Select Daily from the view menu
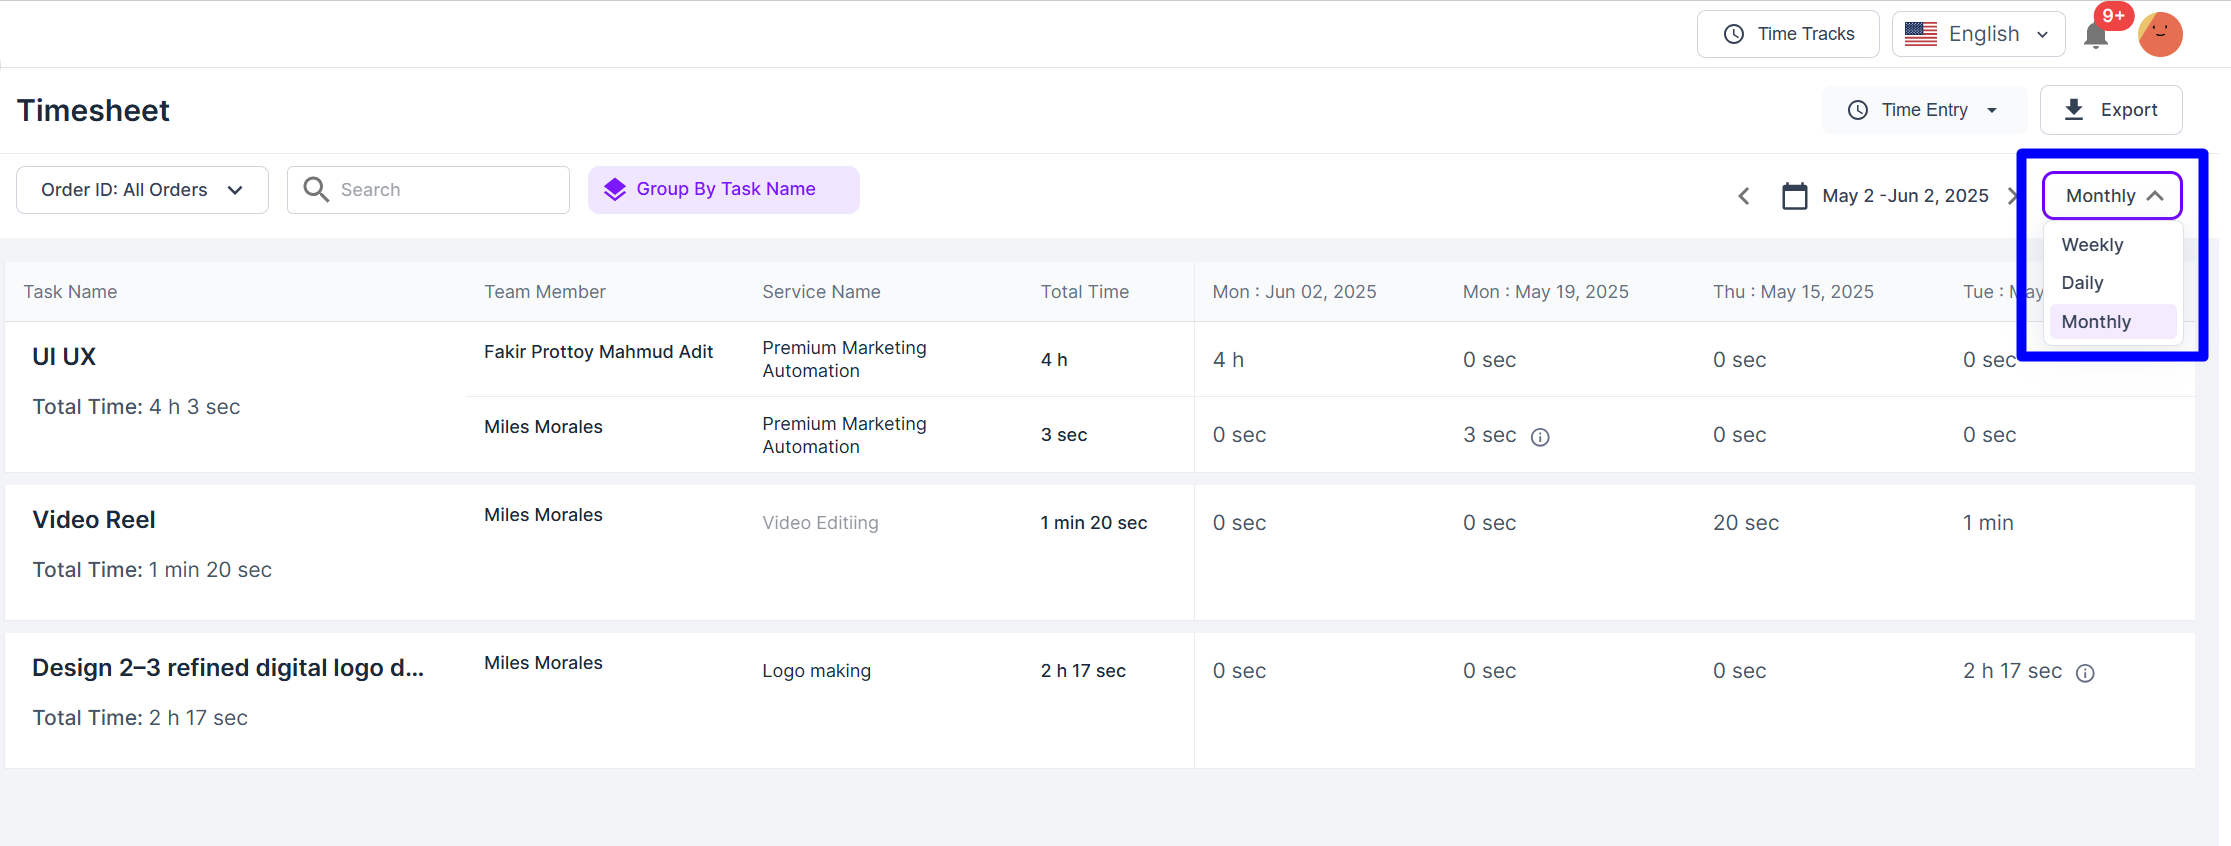Viewport: 2231px width, 846px height. (x=2082, y=283)
